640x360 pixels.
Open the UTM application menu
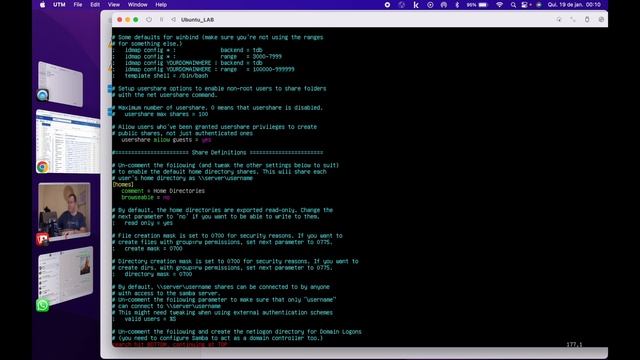(59, 5)
